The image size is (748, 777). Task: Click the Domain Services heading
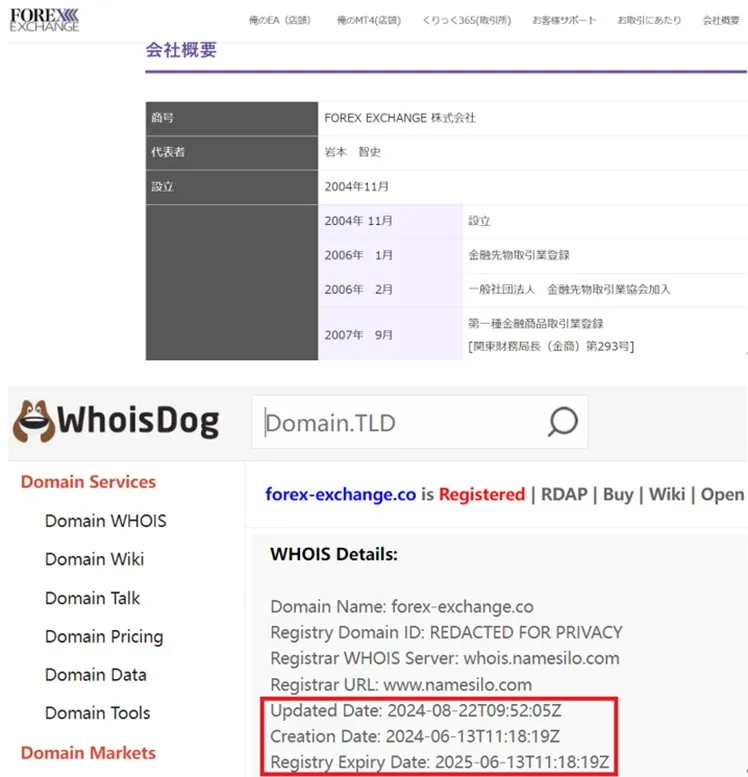click(x=88, y=482)
